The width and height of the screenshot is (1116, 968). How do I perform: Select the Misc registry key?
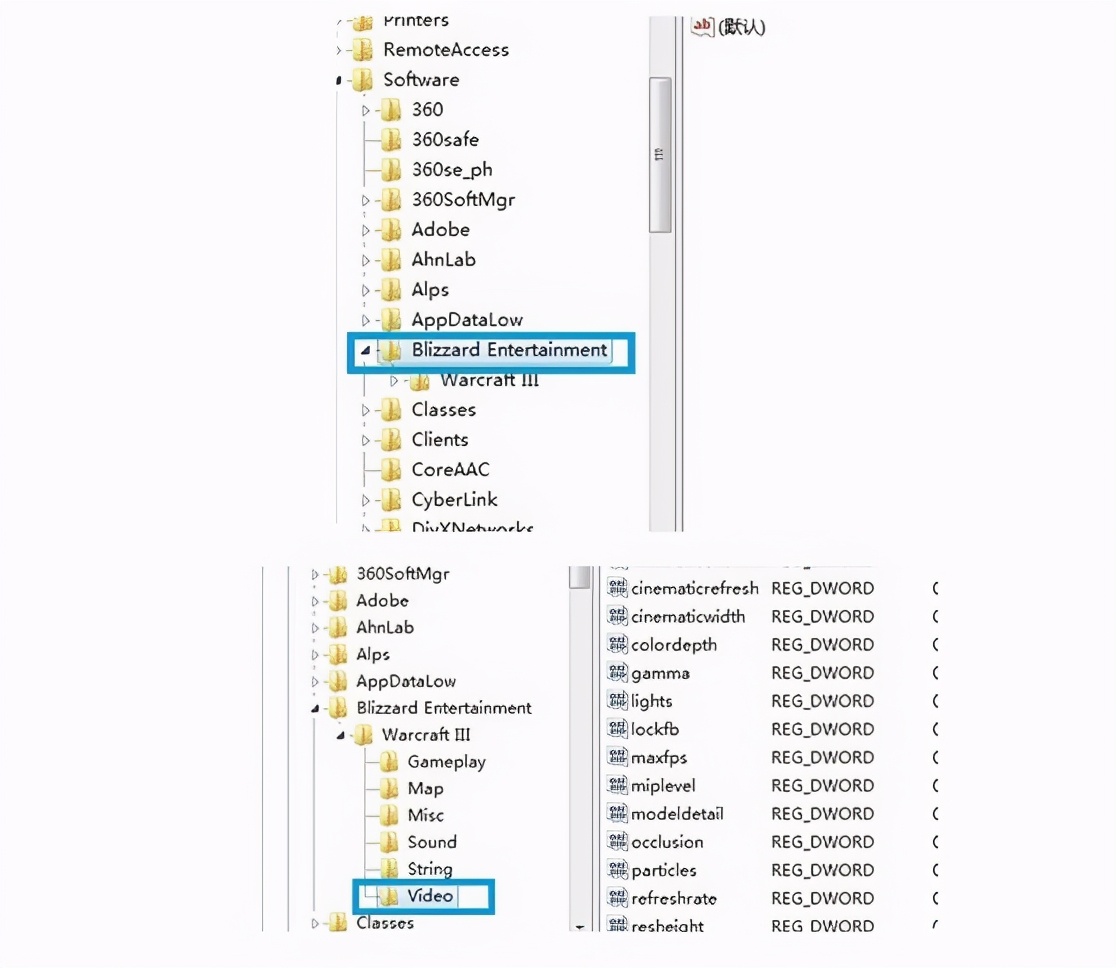(425, 816)
